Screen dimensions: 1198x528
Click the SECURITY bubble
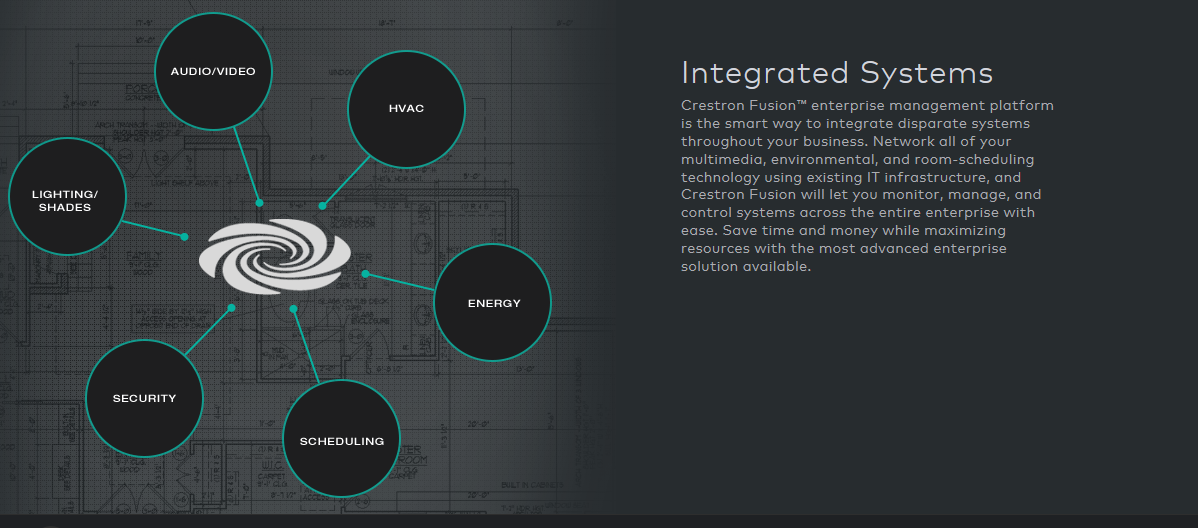click(x=144, y=398)
